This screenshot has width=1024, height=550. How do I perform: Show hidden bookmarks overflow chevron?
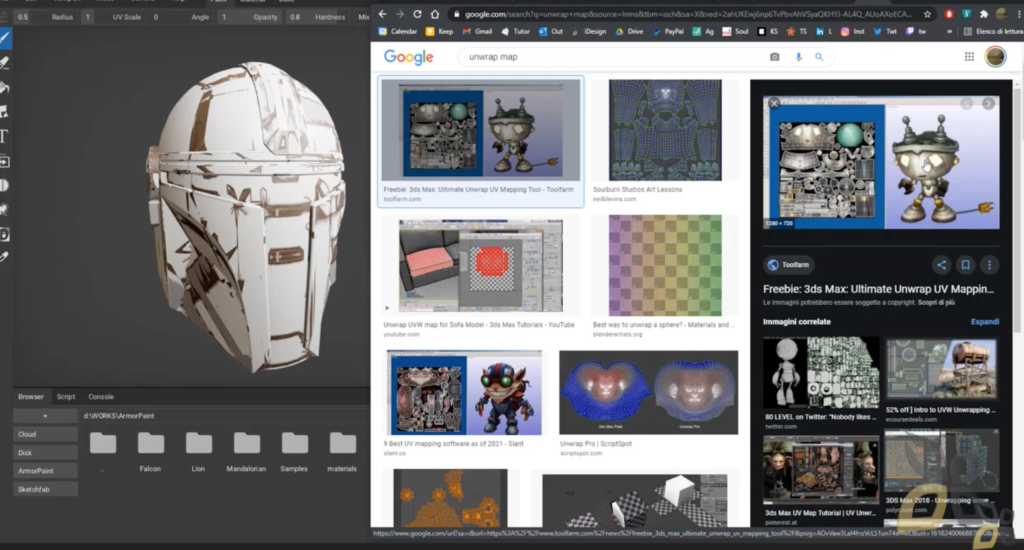949,31
